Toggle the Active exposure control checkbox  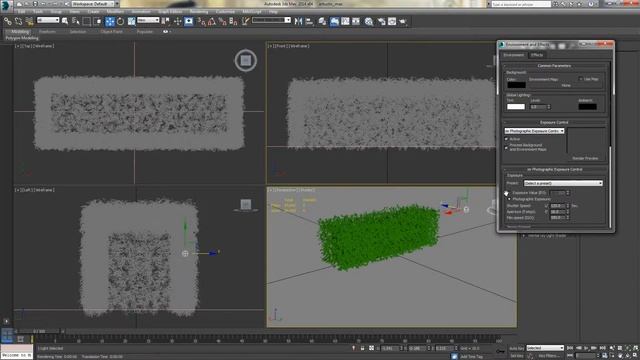tap(507, 139)
